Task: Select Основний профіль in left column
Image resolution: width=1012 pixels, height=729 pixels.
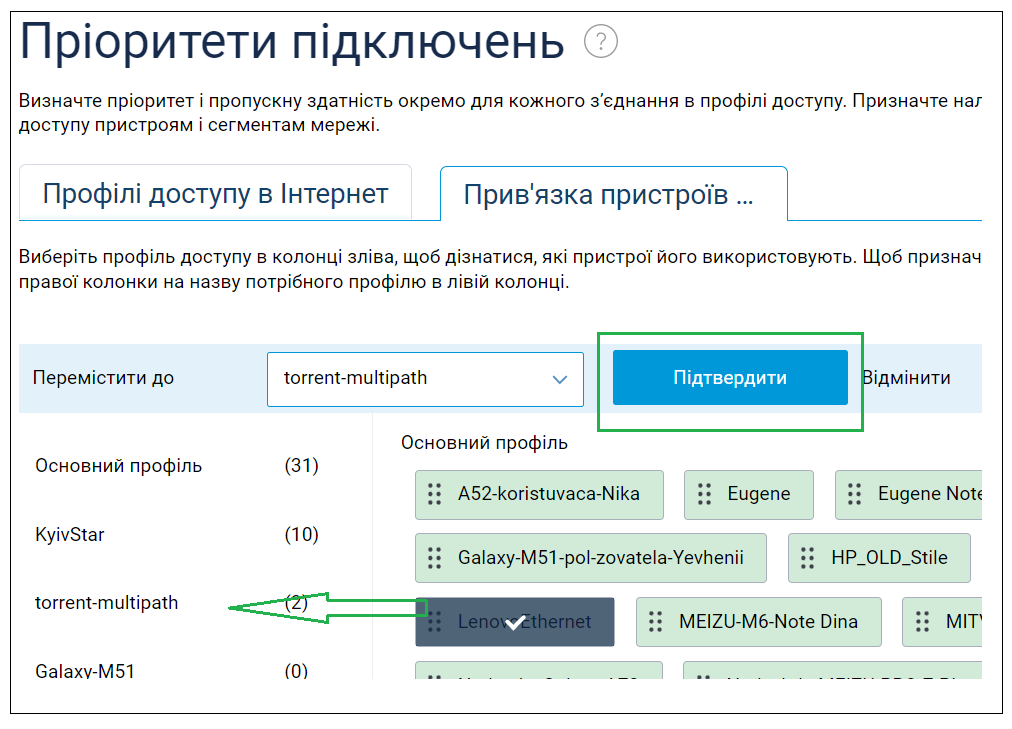Action: 119,466
